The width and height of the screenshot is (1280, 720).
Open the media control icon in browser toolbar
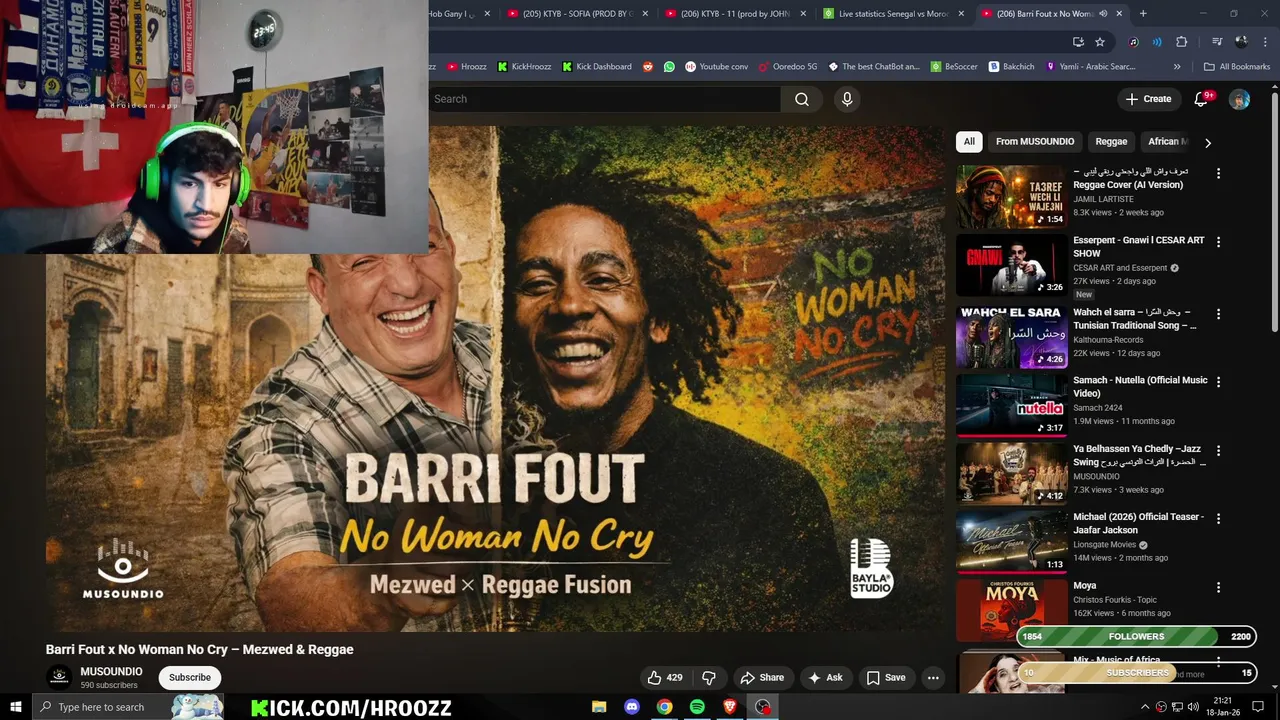(1217, 42)
